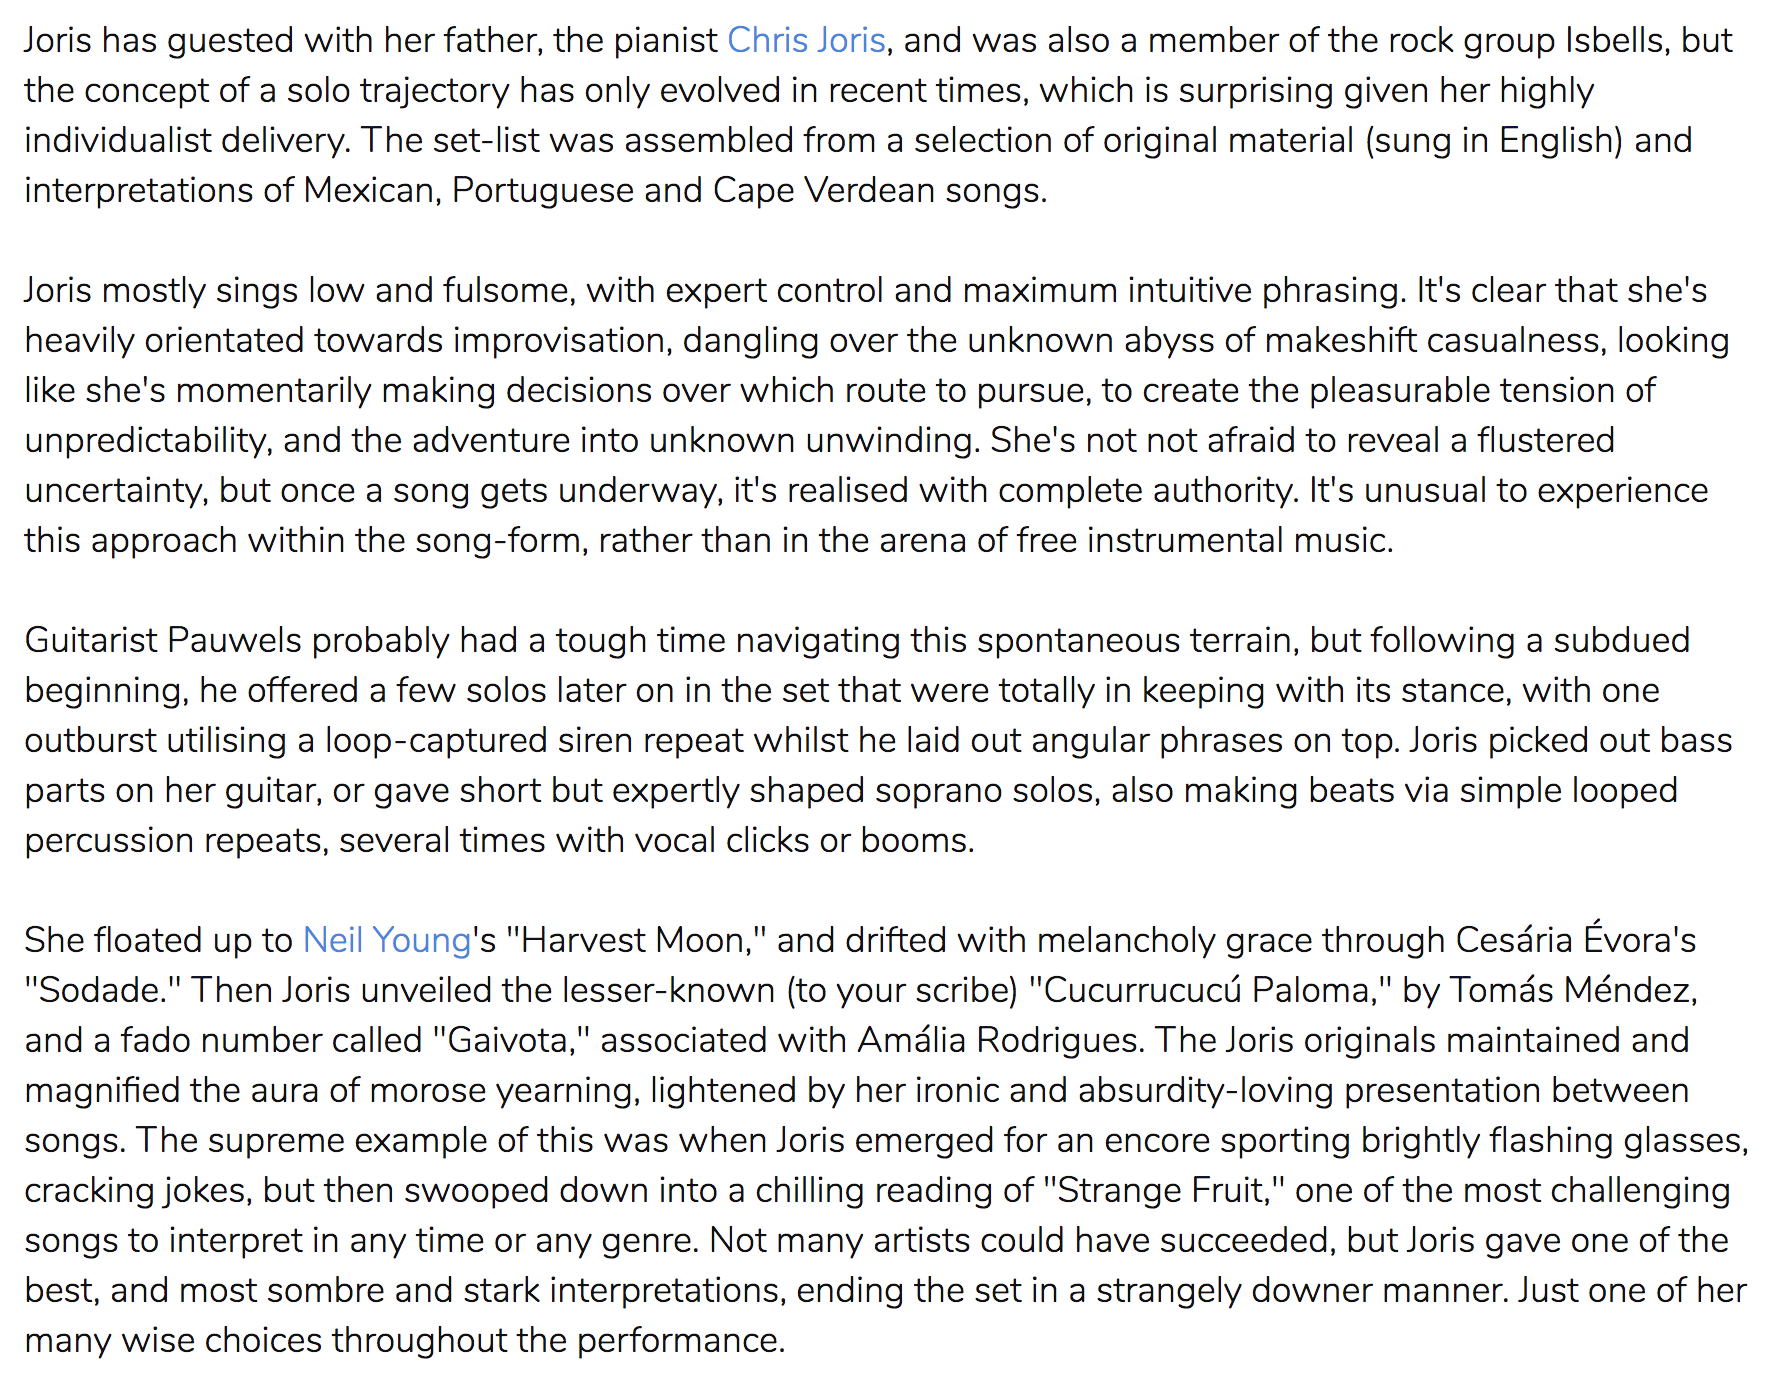Open the Neil Young link
Viewport: 1770px width, 1382px height.
click(x=386, y=940)
